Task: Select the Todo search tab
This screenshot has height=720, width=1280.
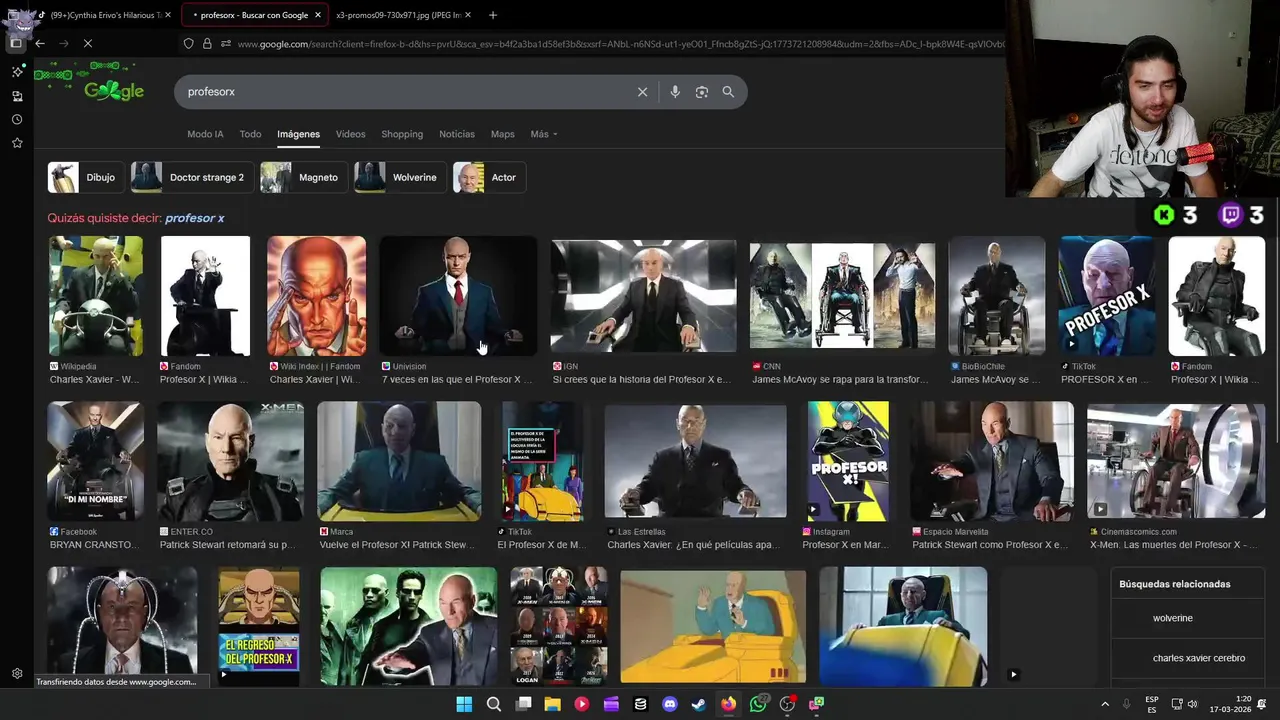Action: [250, 134]
